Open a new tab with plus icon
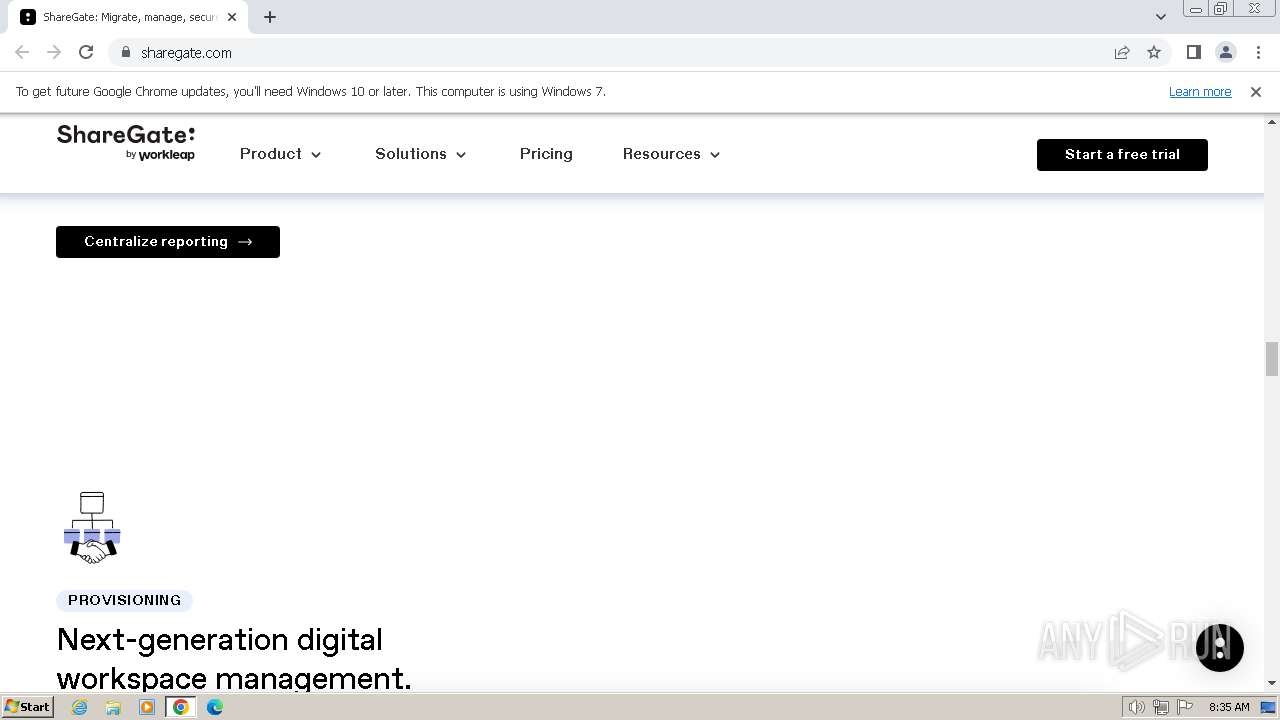The image size is (1280, 720). coord(270,17)
